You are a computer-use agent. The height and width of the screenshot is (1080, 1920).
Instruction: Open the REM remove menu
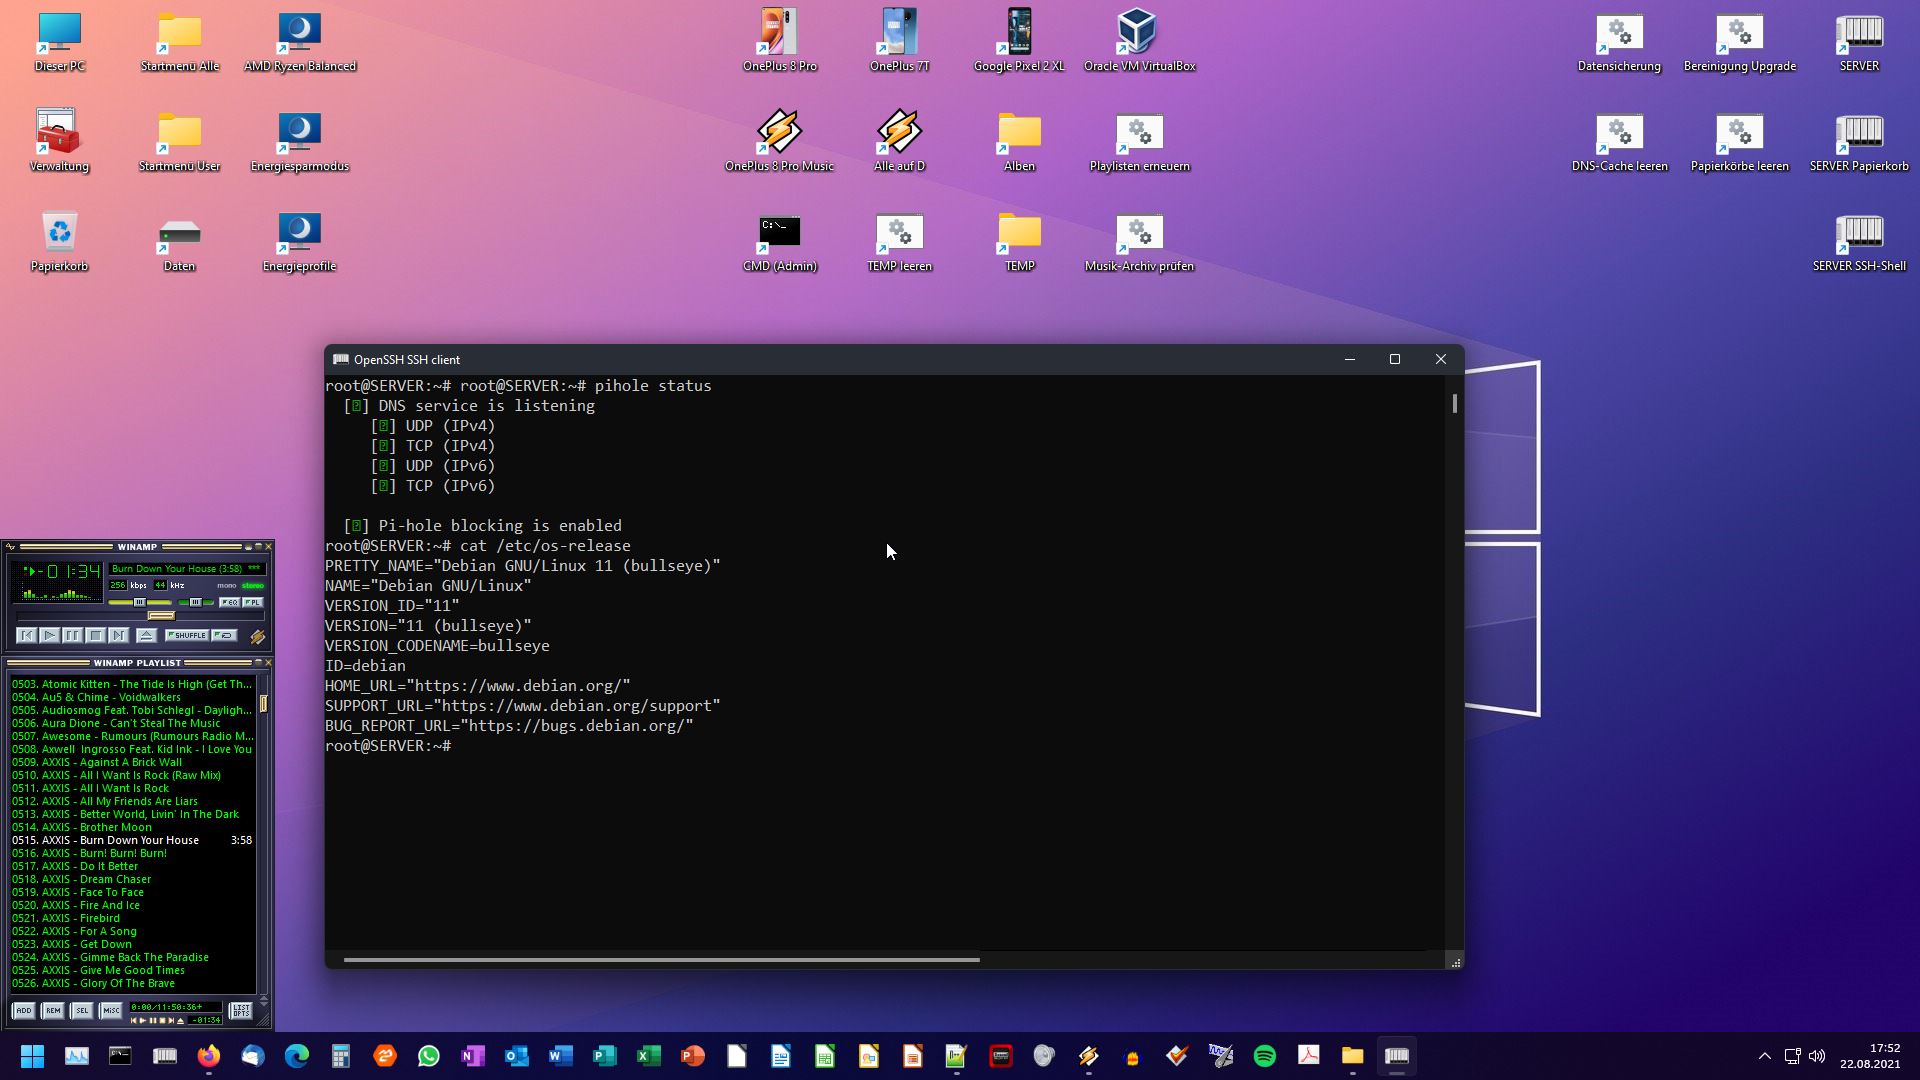pyautogui.click(x=53, y=1011)
